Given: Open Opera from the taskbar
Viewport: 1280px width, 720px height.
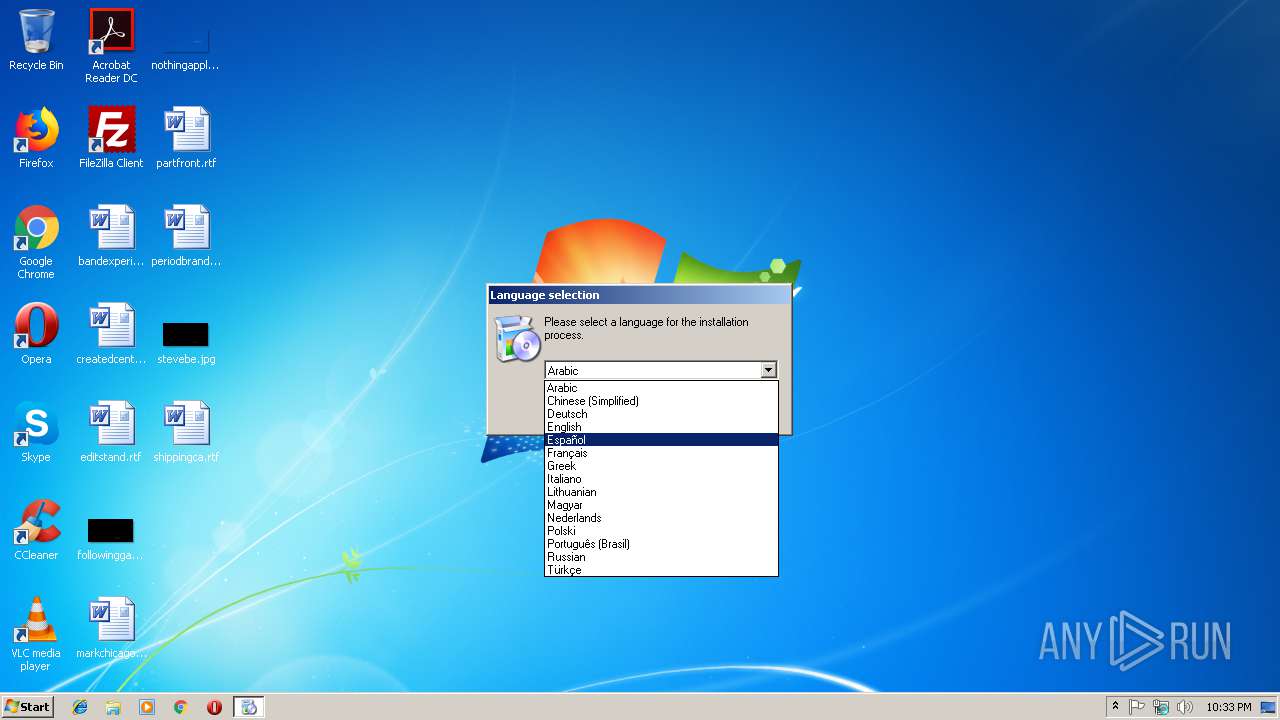Looking at the screenshot, I should pos(214,707).
